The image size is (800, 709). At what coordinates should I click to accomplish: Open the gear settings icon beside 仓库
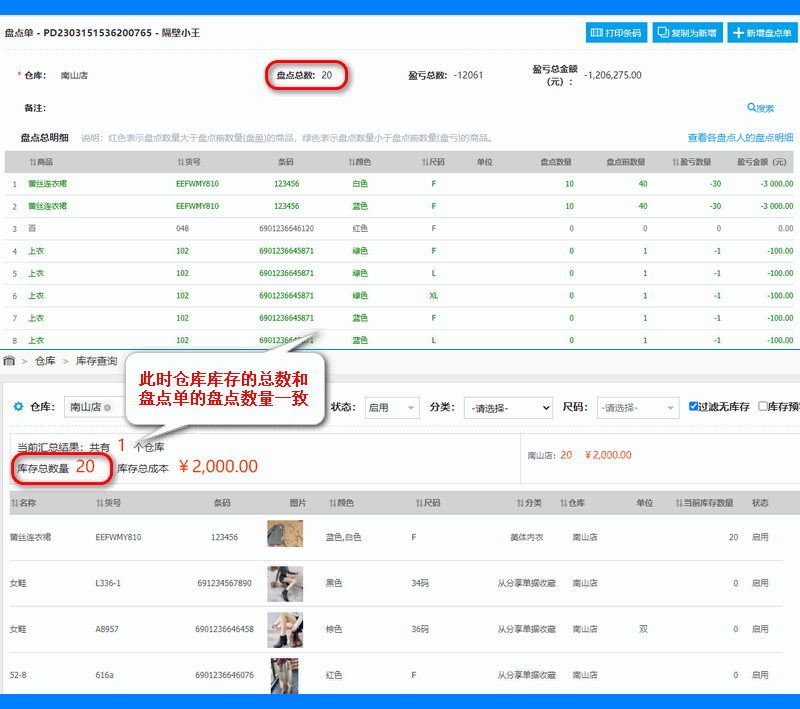(x=18, y=407)
